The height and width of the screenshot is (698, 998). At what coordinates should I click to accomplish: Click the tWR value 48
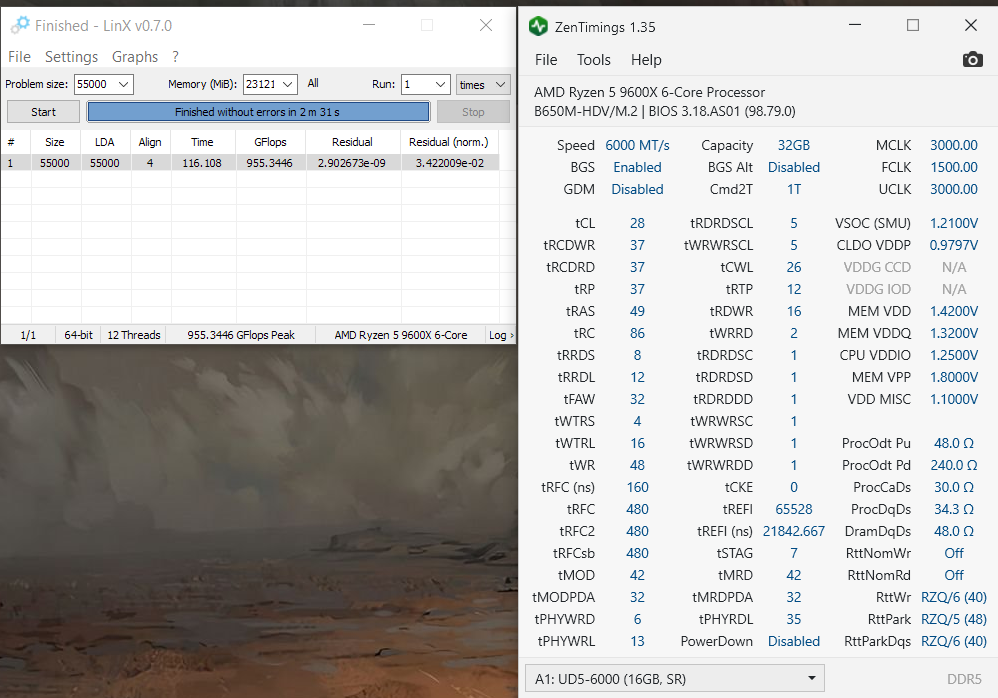(637, 465)
